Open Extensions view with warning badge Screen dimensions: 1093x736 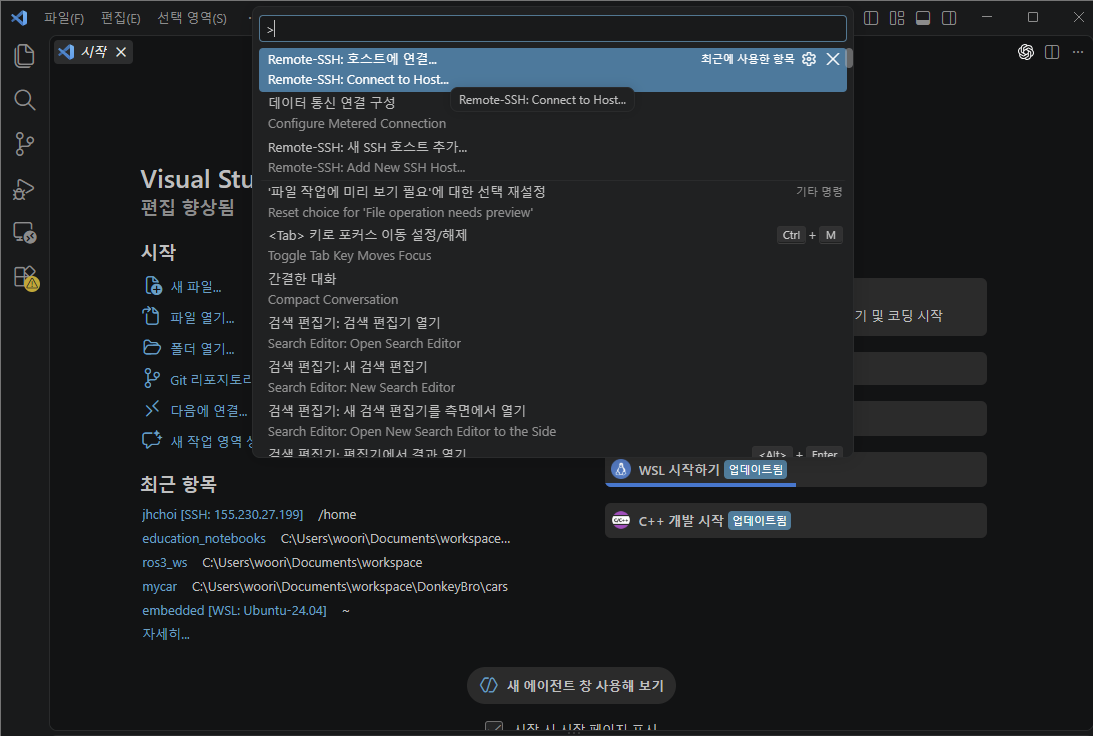26,277
